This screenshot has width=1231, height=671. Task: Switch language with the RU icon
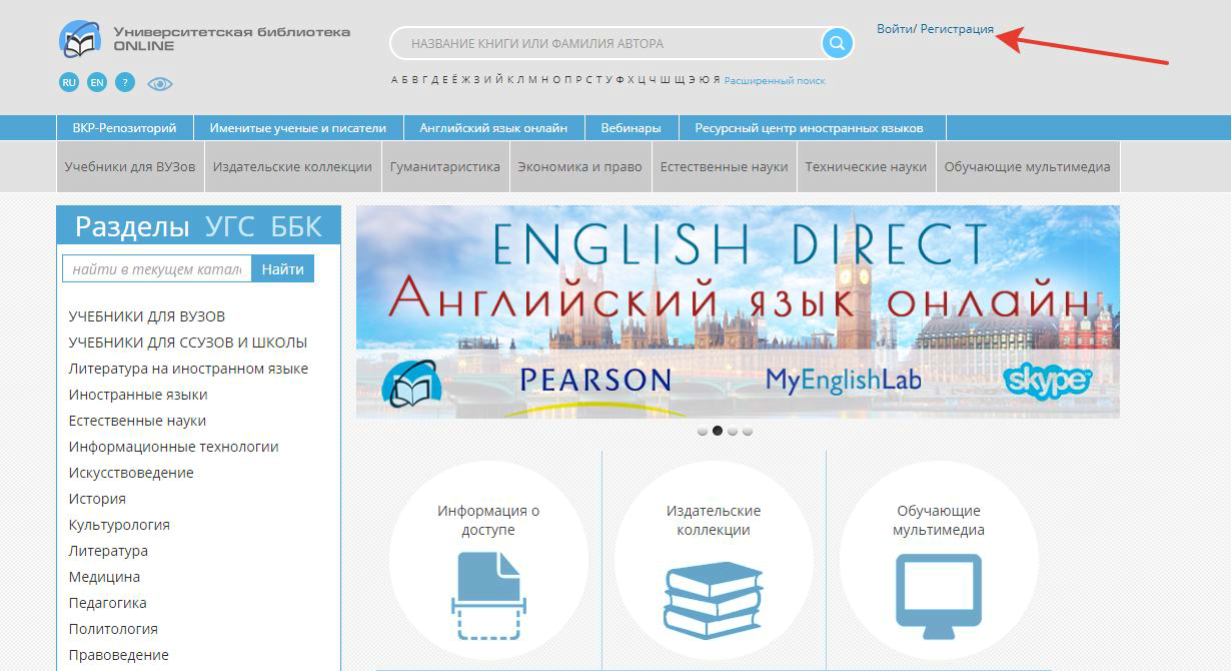point(68,83)
